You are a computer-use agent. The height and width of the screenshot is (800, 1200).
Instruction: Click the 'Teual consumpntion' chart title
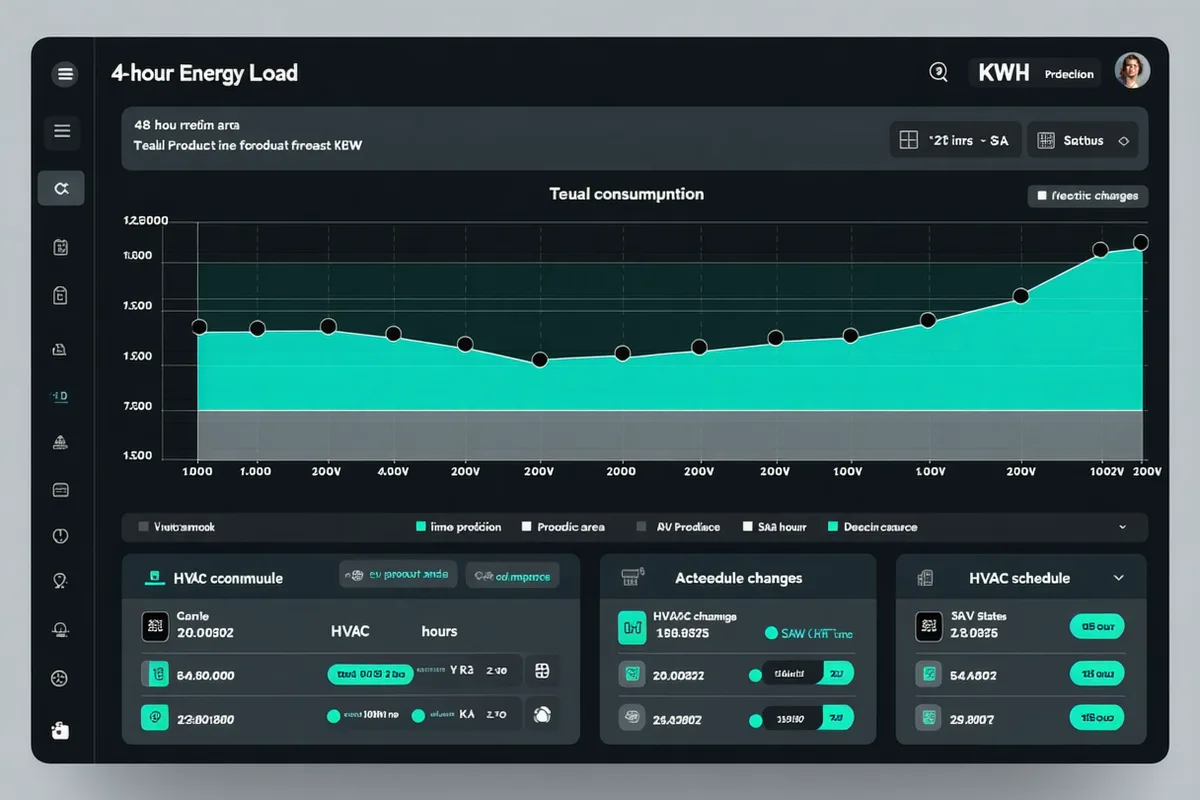627,194
